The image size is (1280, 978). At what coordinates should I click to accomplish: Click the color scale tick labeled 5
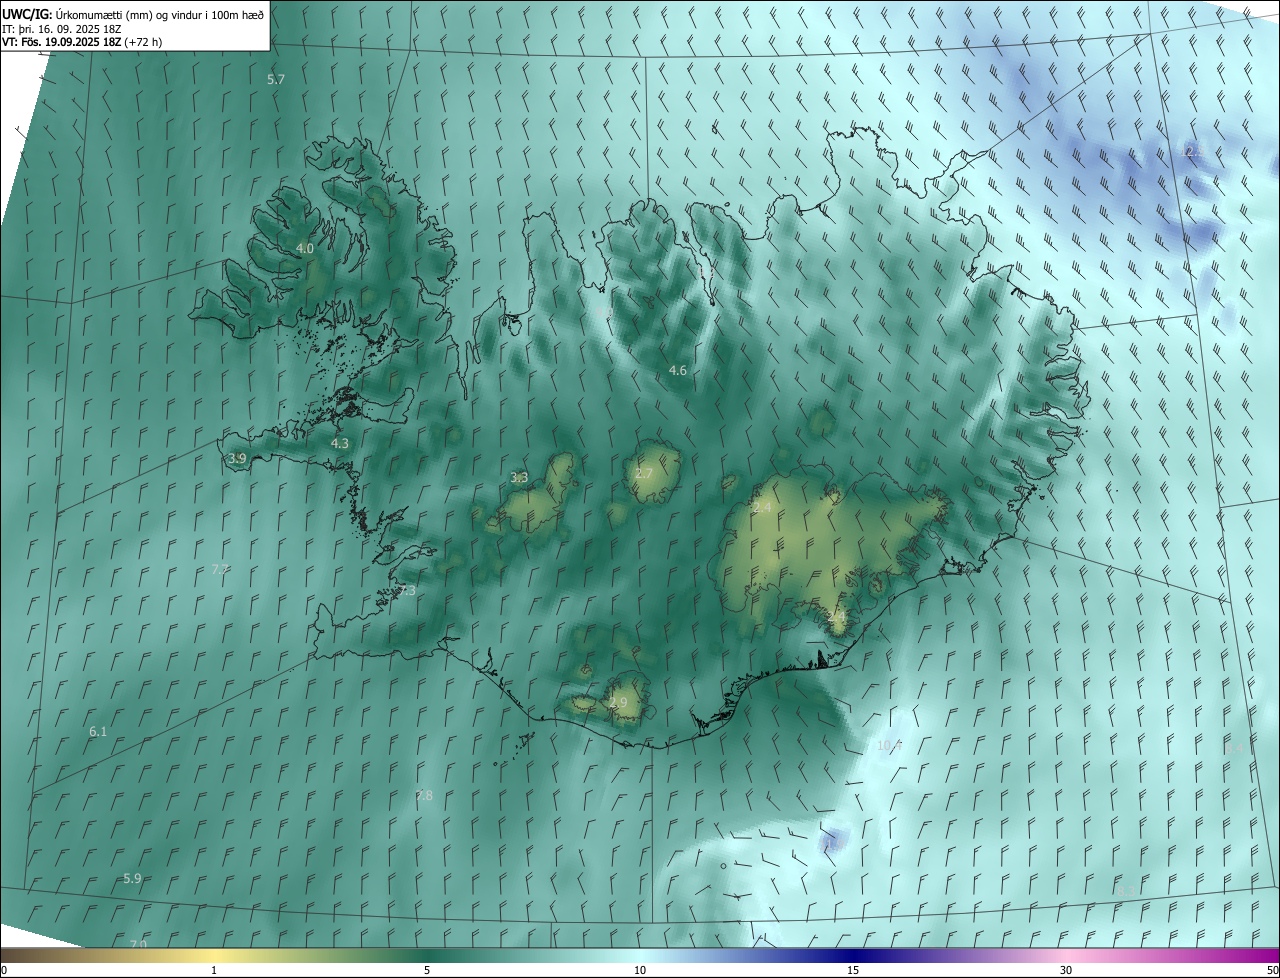pos(427,970)
